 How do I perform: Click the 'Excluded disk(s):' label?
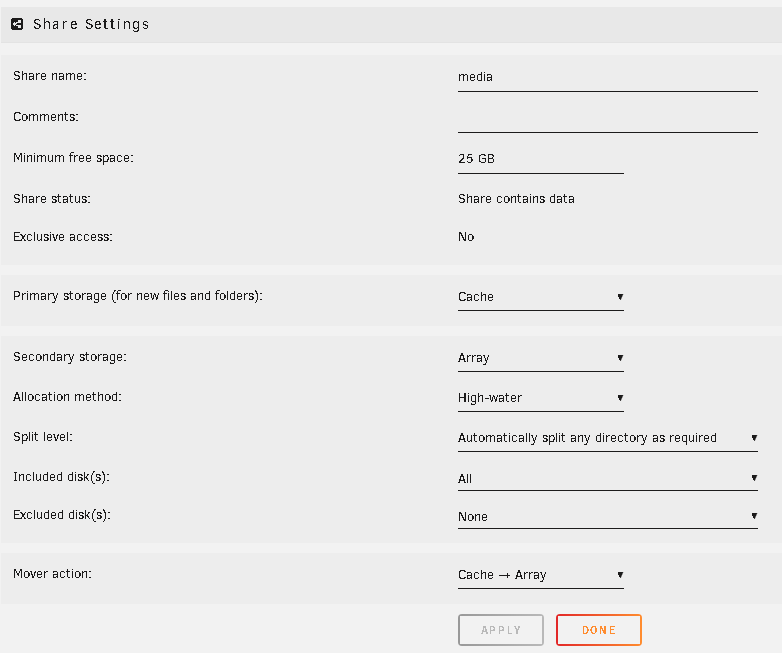click(62, 515)
